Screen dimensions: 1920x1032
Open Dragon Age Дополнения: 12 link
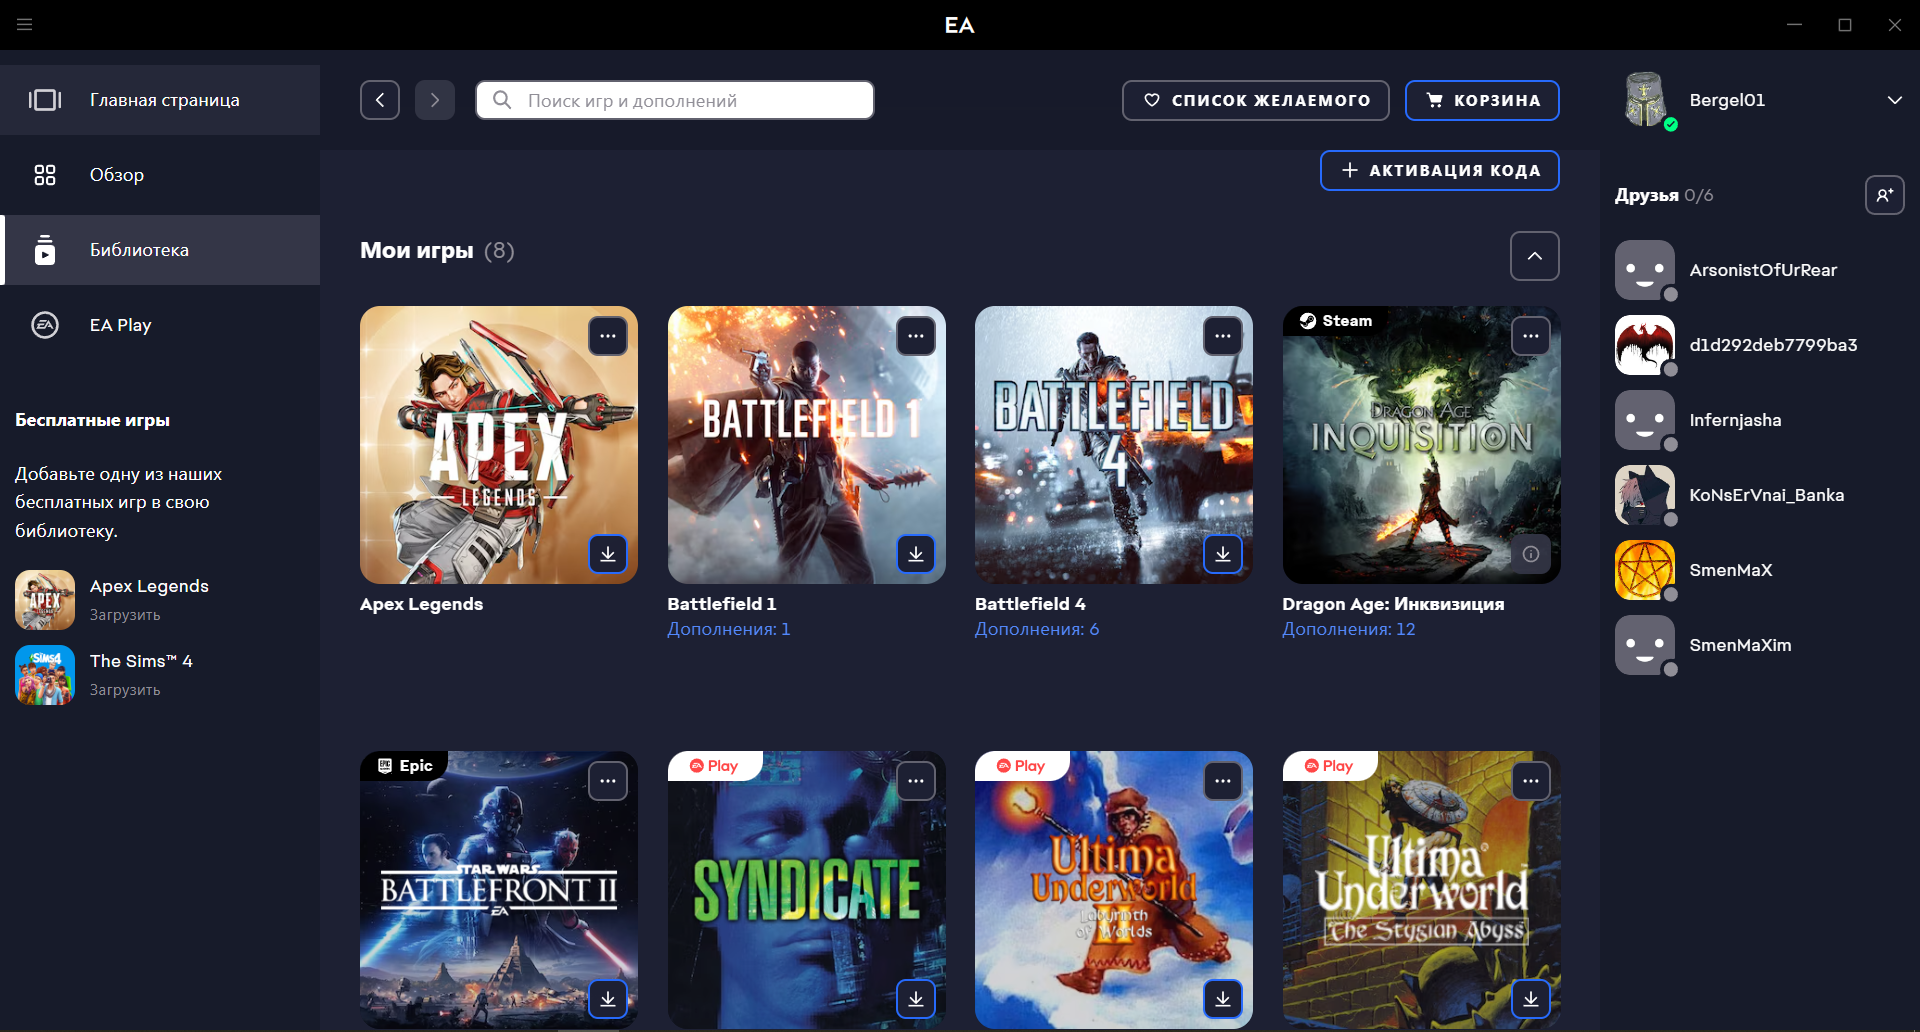1349,629
